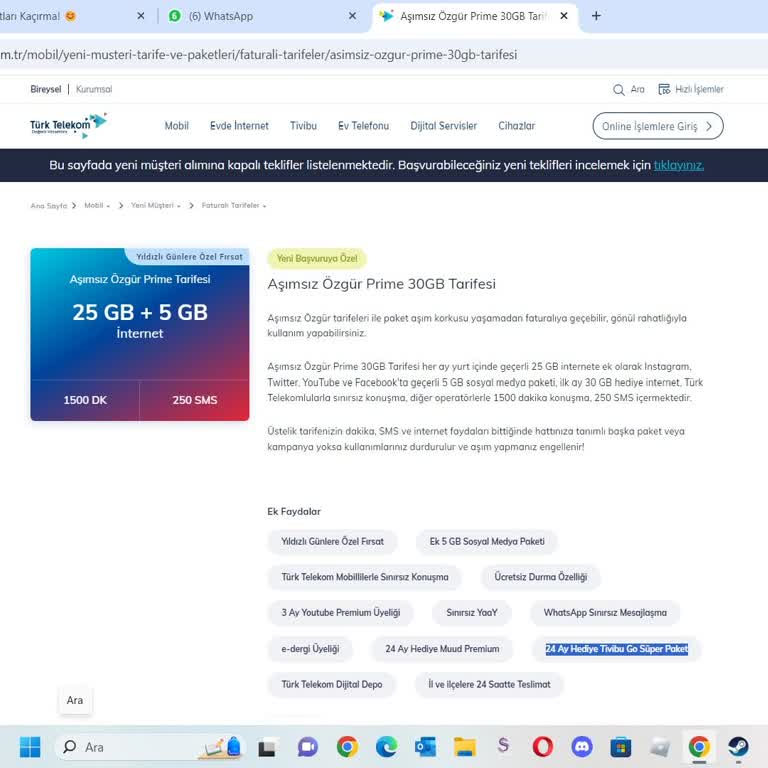Open the Tivibu menu
This screenshot has height=768, width=768.
click(303, 126)
